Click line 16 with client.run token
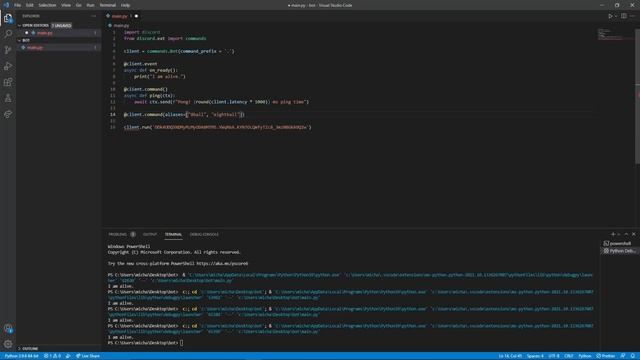Image resolution: width=640 pixels, height=360 pixels. [218, 127]
